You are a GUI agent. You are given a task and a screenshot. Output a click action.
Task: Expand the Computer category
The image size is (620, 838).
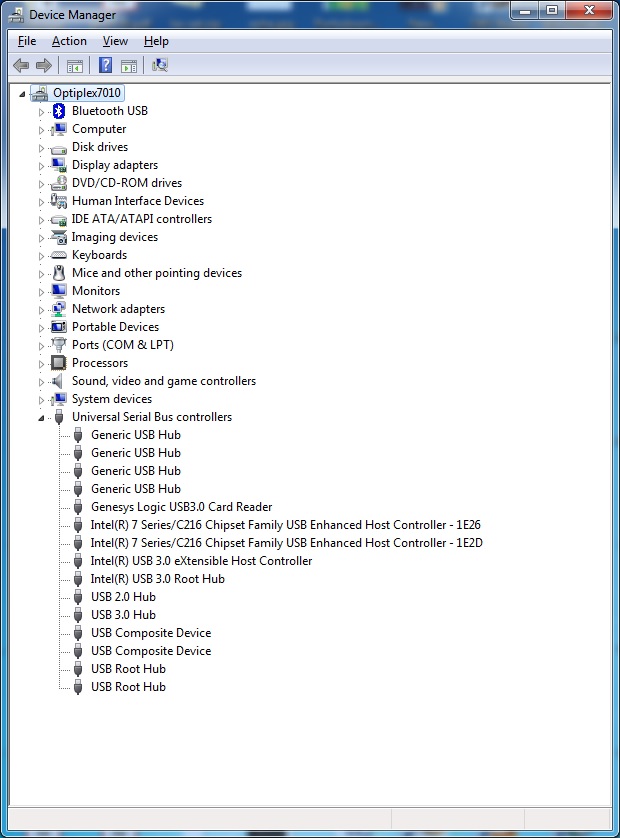(x=41, y=130)
